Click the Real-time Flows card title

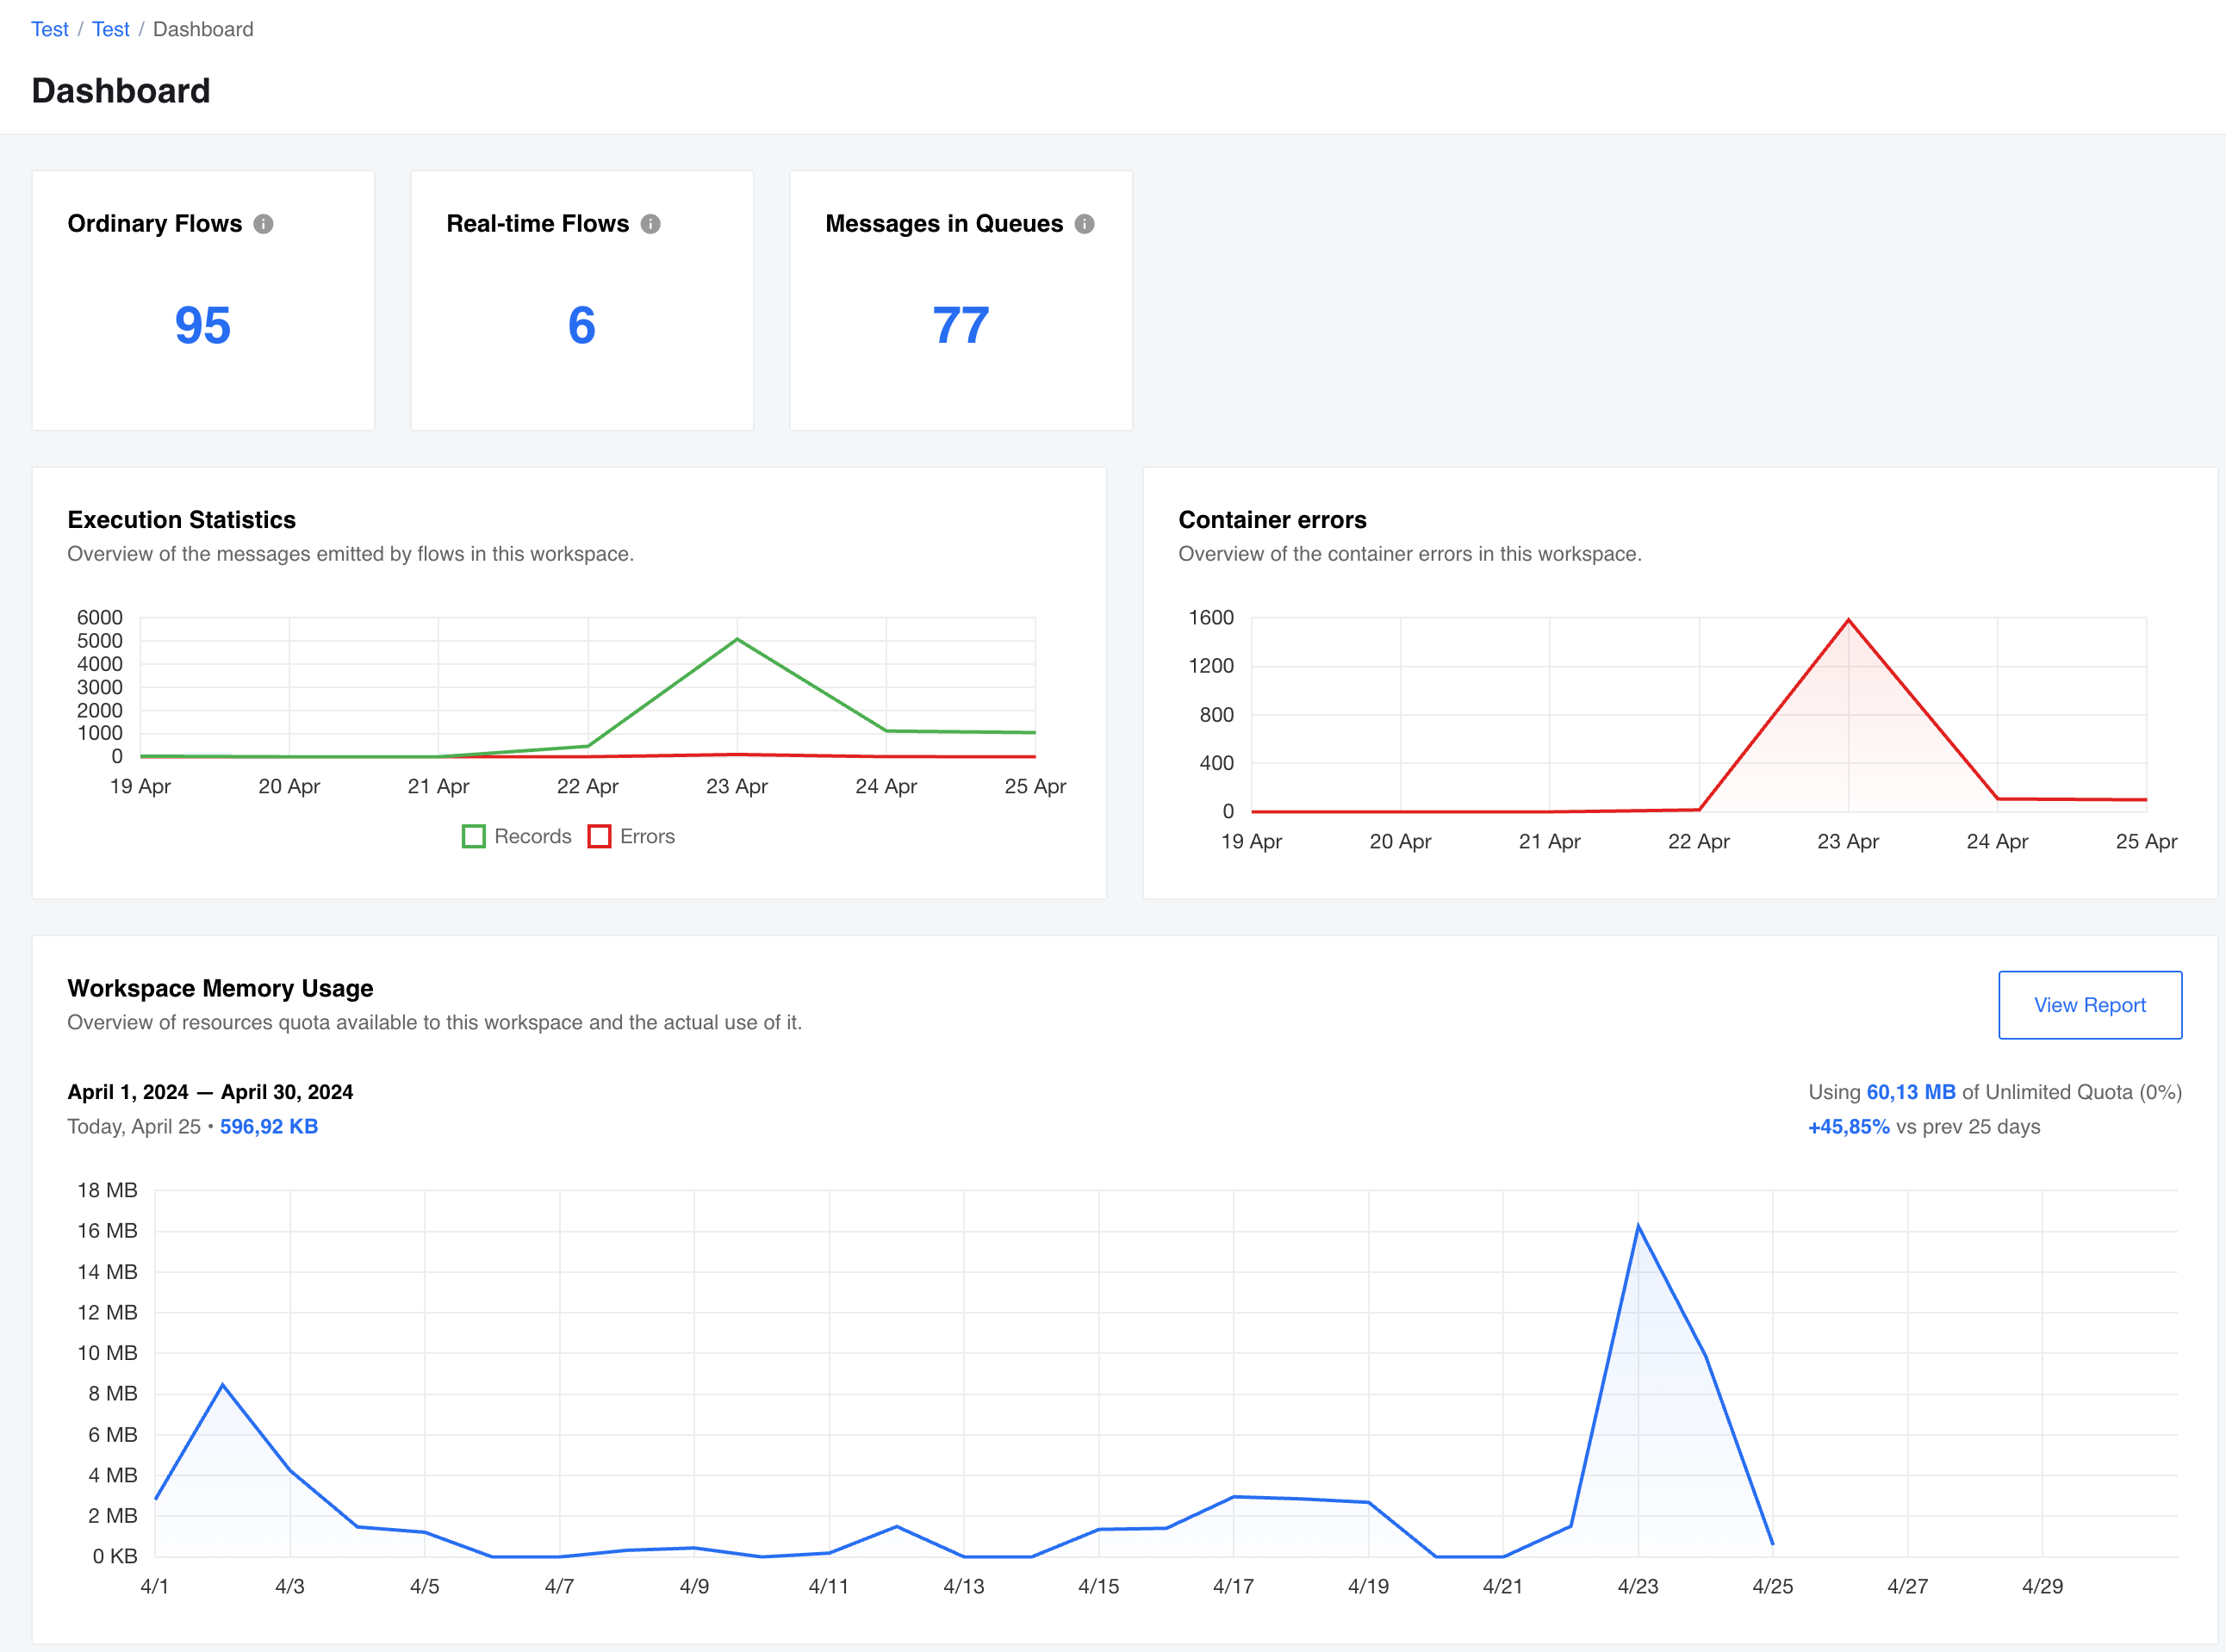[x=538, y=223]
